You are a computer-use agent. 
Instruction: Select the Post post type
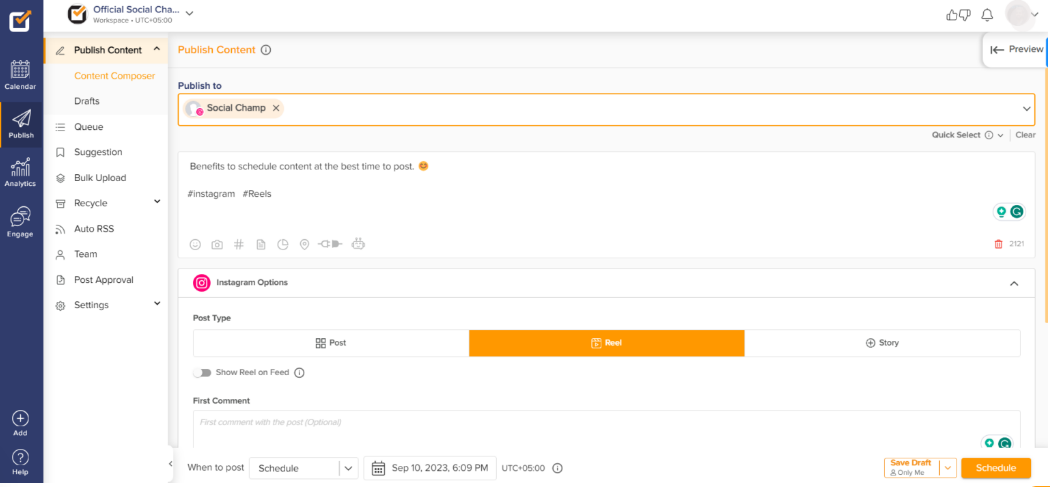click(331, 343)
